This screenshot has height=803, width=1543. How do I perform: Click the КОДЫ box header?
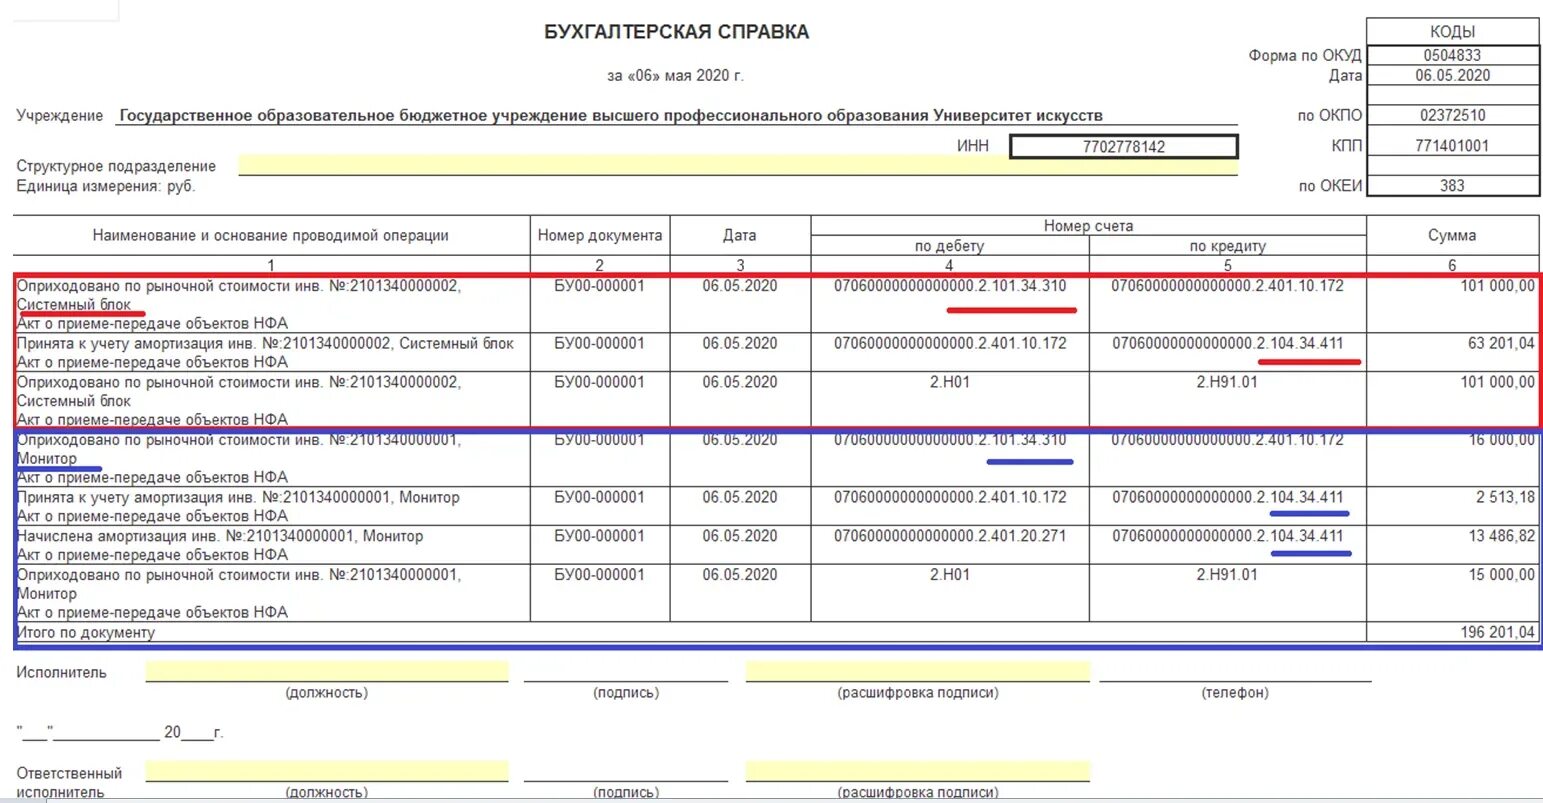1452,31
